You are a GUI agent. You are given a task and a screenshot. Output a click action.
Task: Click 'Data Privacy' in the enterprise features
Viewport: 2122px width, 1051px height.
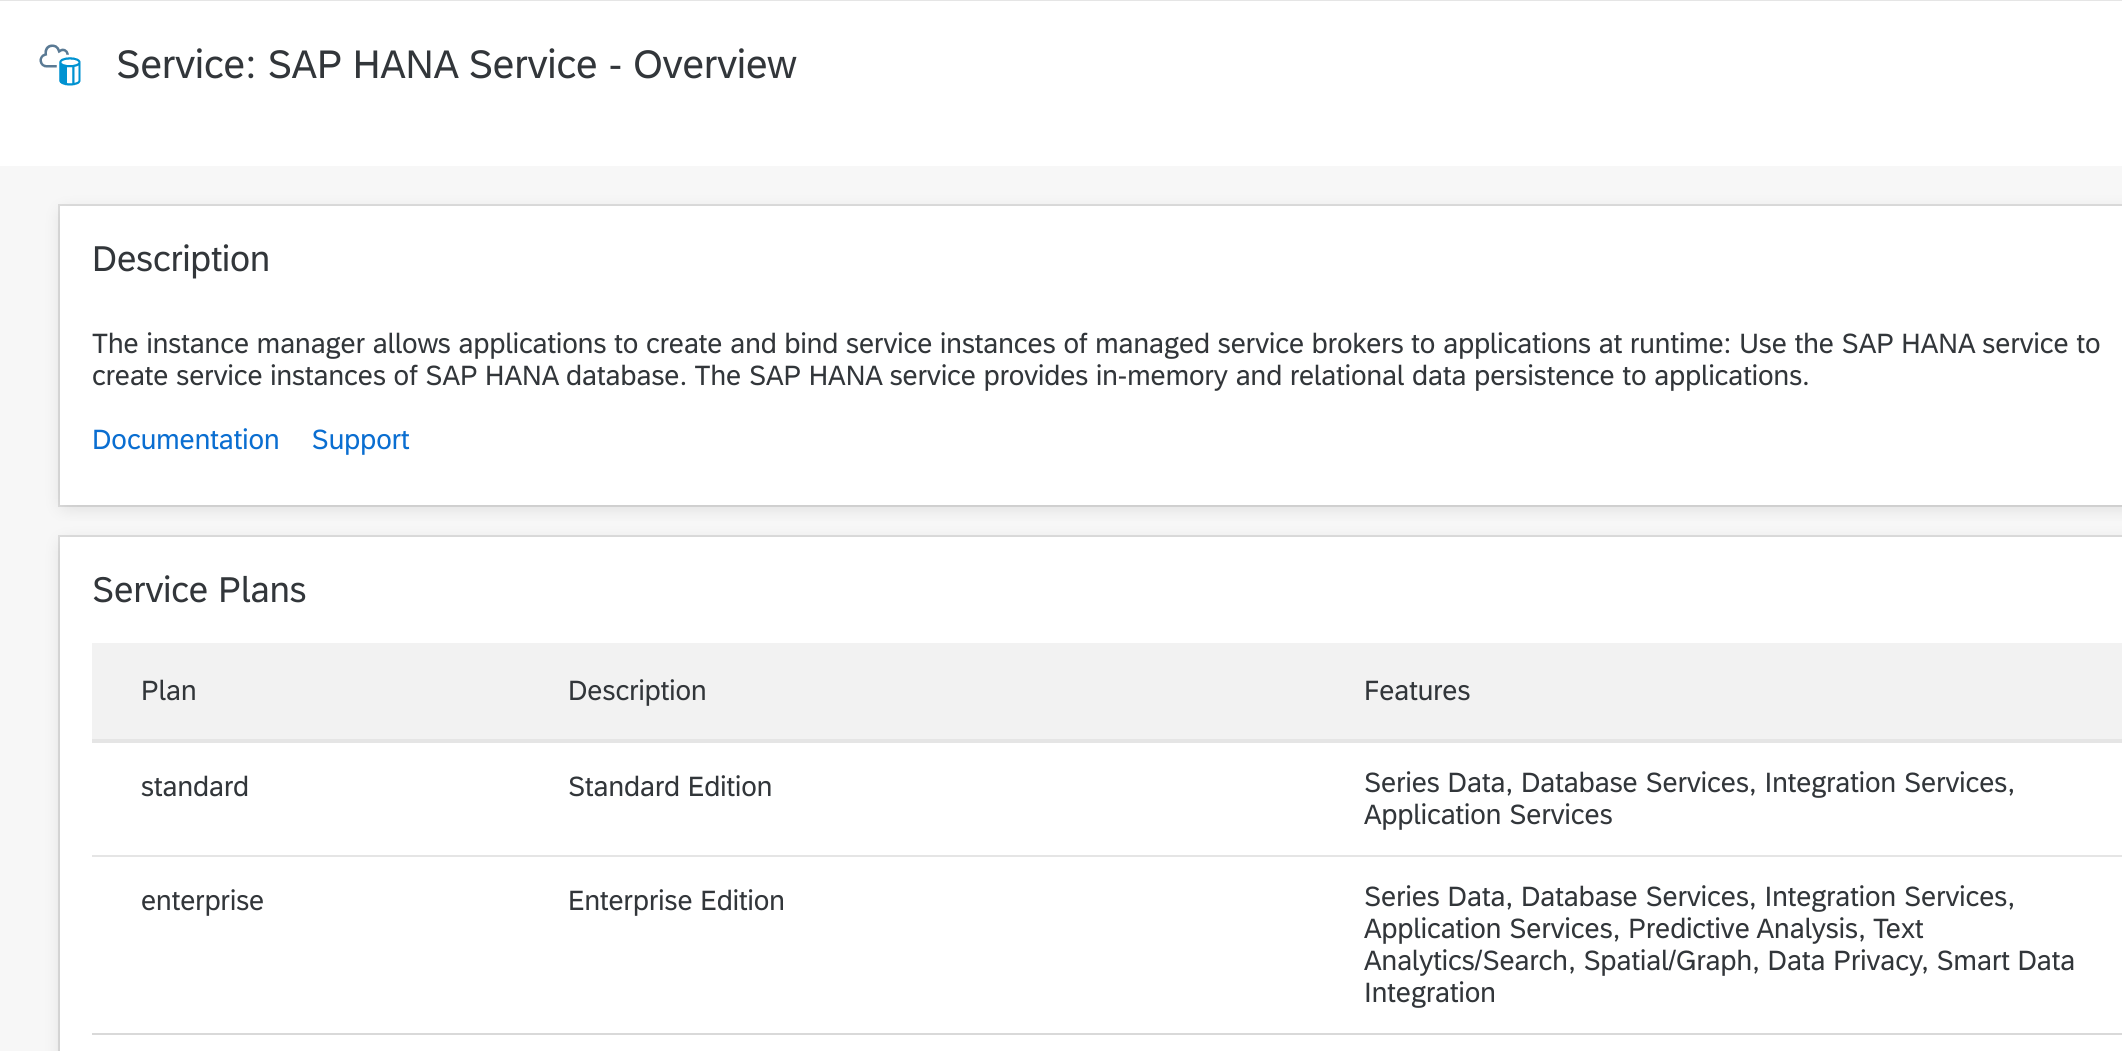(1844, 961)
